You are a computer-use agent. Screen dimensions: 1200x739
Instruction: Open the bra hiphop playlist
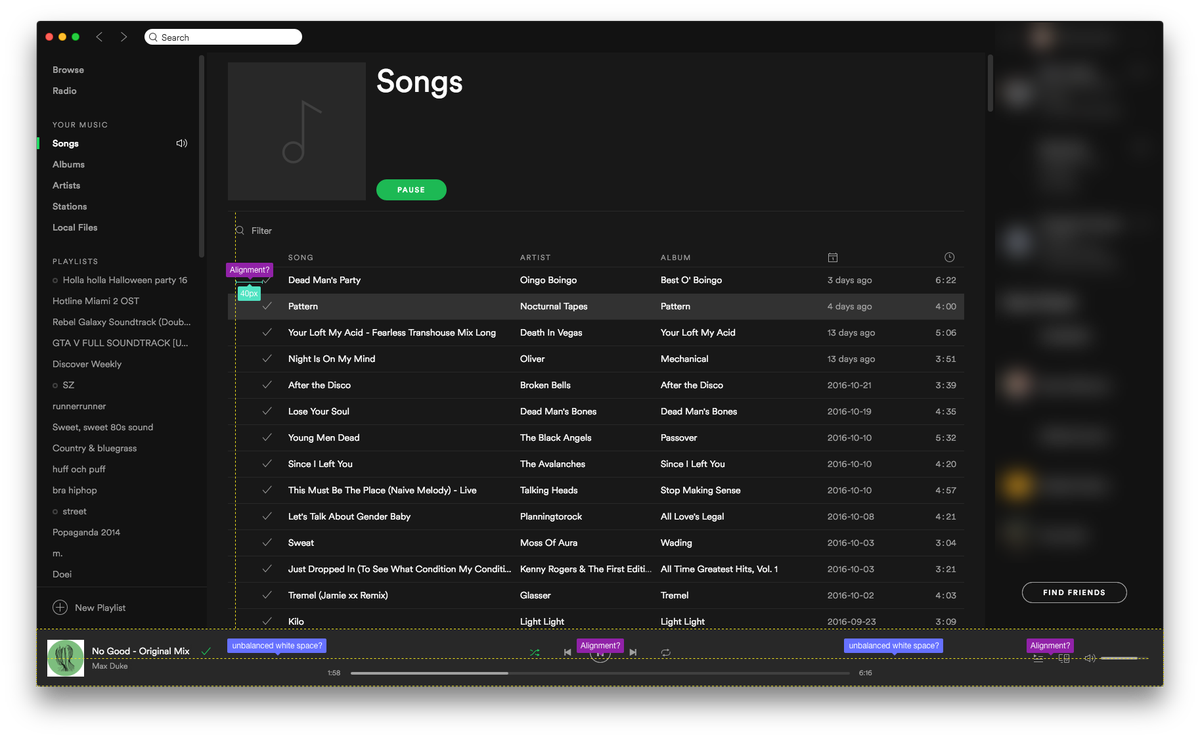point(75,490)
